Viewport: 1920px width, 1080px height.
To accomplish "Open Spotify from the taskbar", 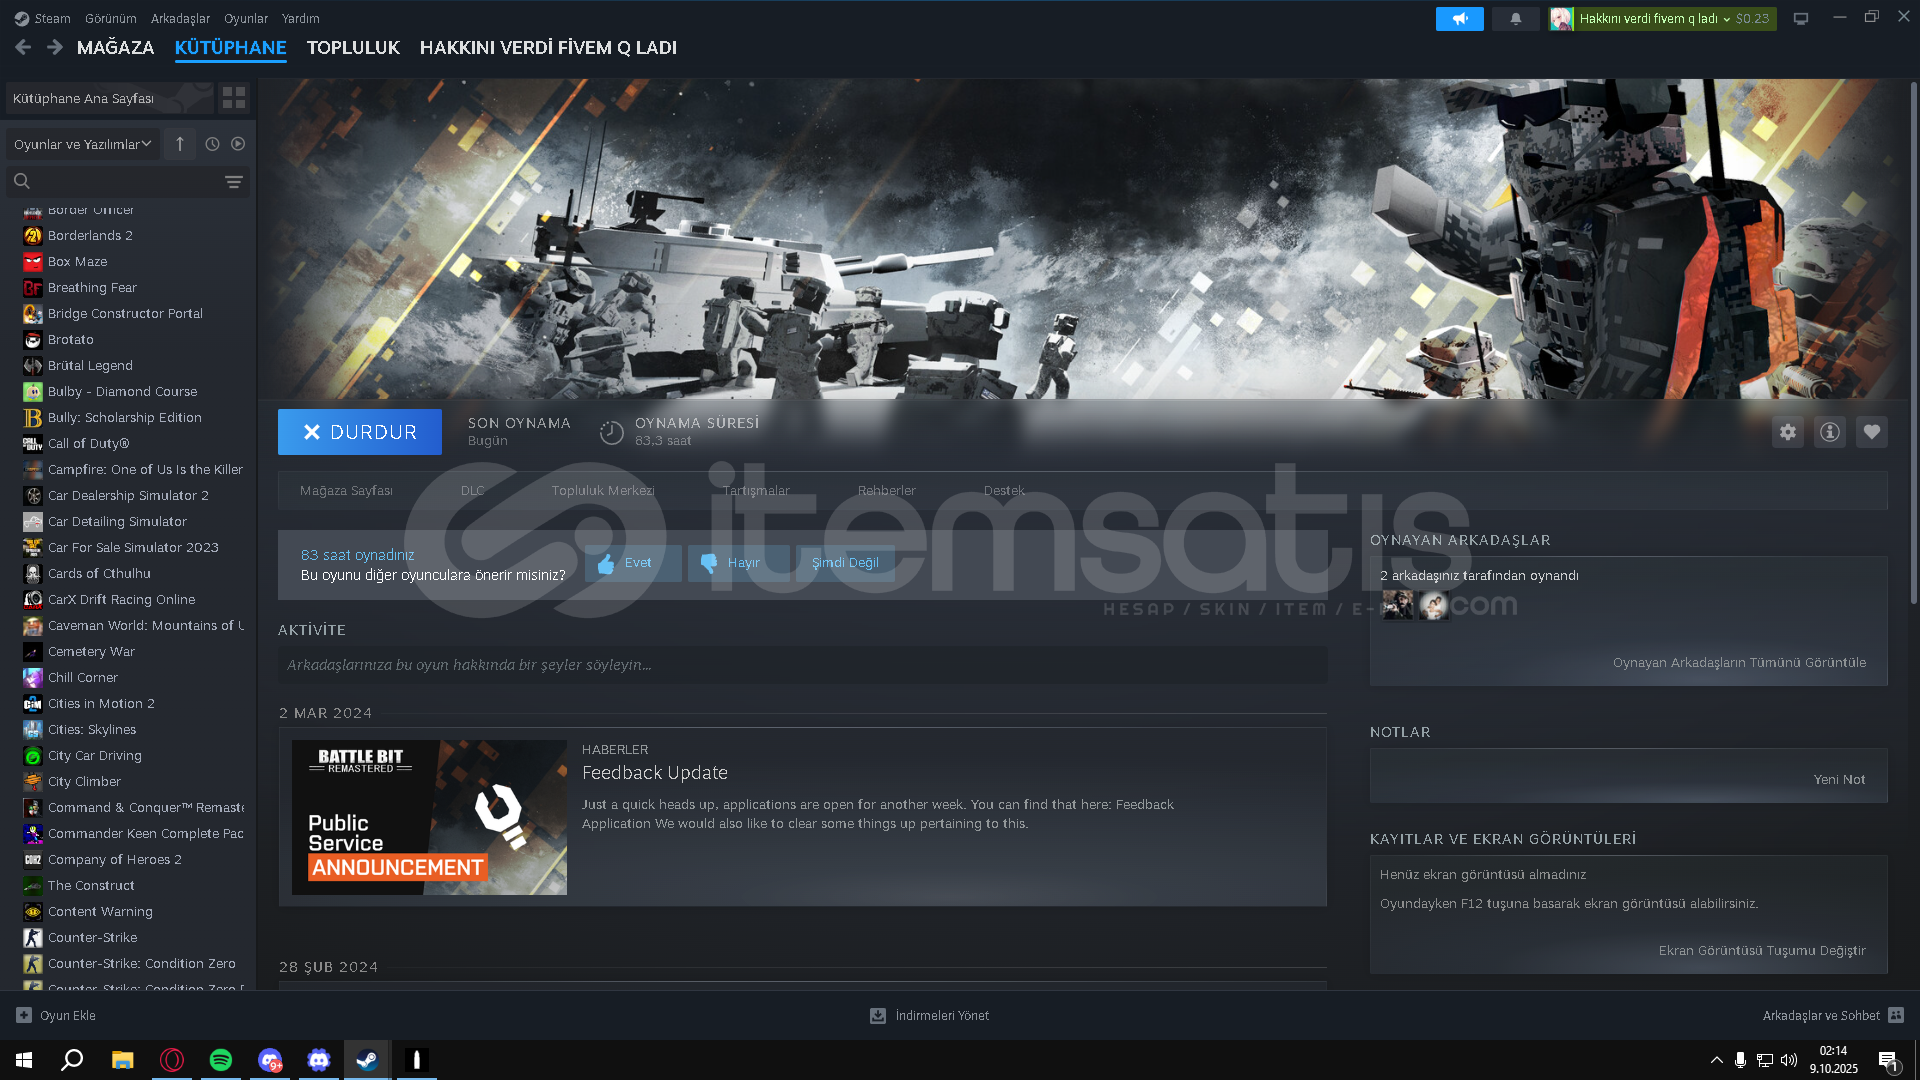I will [221, 1060].
